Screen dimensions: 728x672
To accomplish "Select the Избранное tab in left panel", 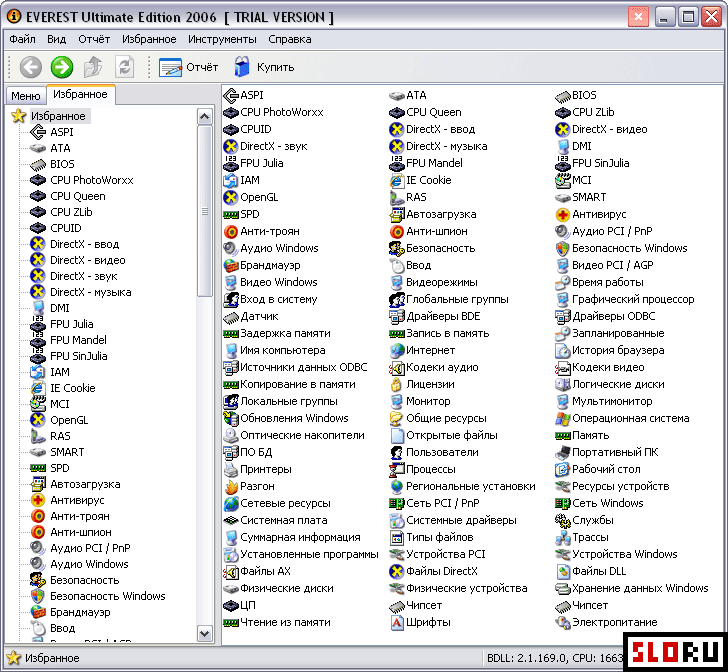I will click(x=80, y=94).
